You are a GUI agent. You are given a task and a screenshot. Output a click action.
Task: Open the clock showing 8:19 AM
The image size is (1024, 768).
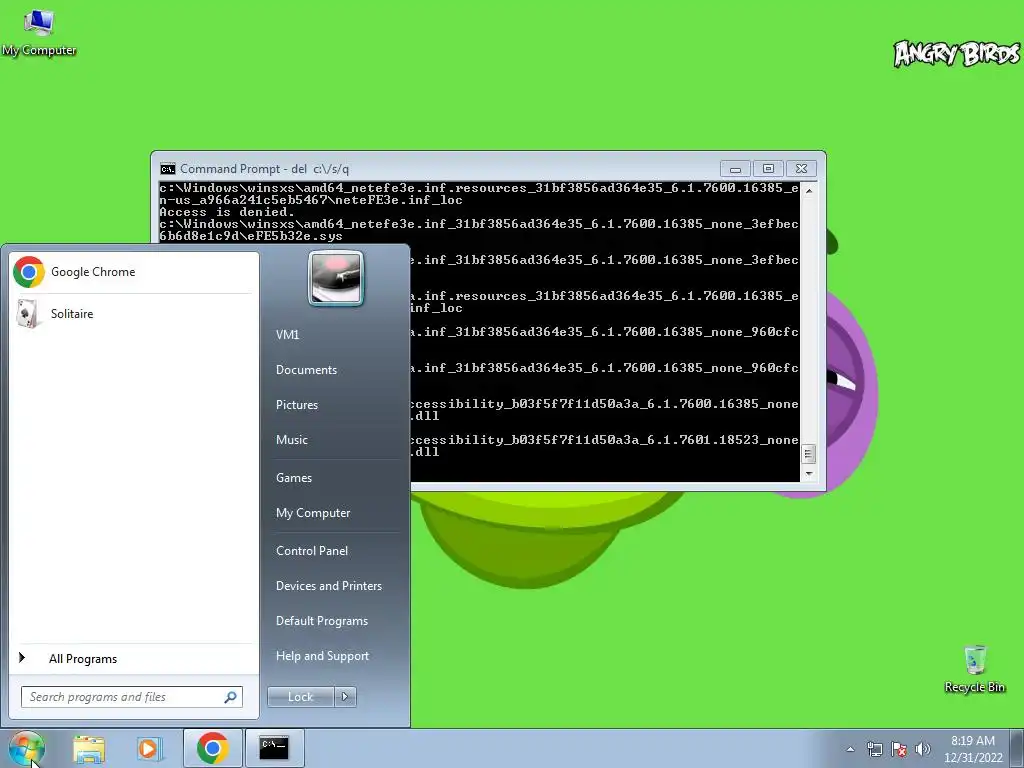point(972,748)
